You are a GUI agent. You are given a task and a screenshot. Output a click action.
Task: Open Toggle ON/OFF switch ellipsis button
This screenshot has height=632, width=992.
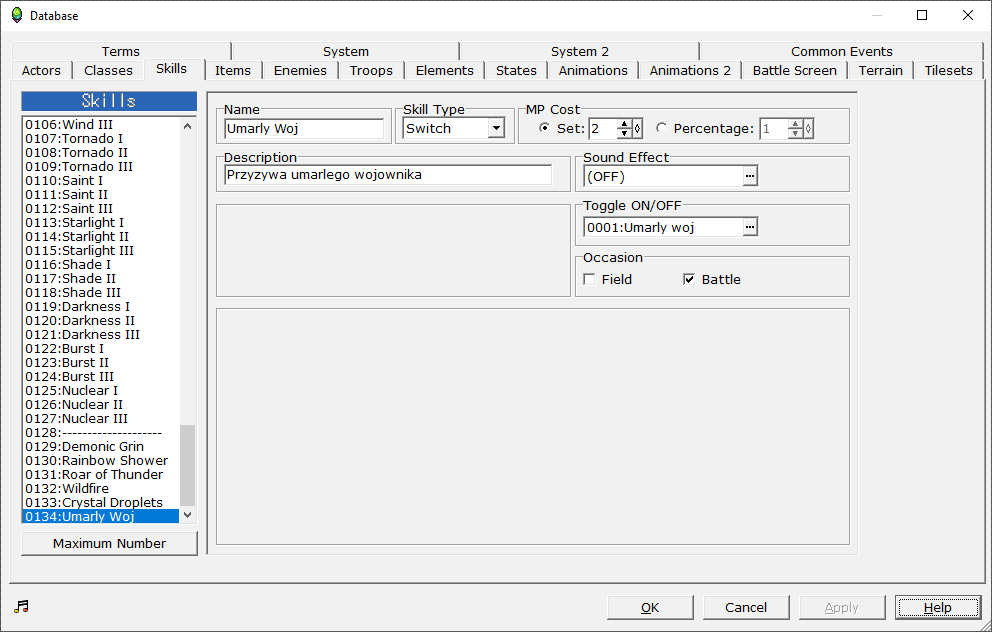click(x=750, y=226)
